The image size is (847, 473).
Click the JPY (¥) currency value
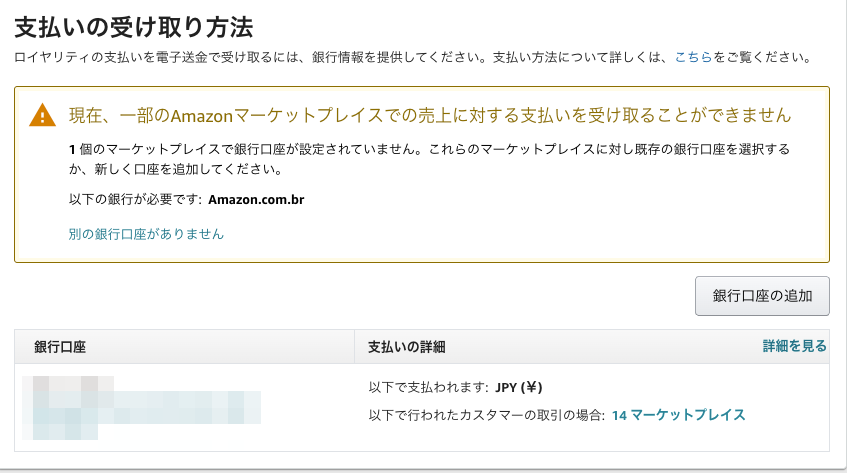[519, 387]
